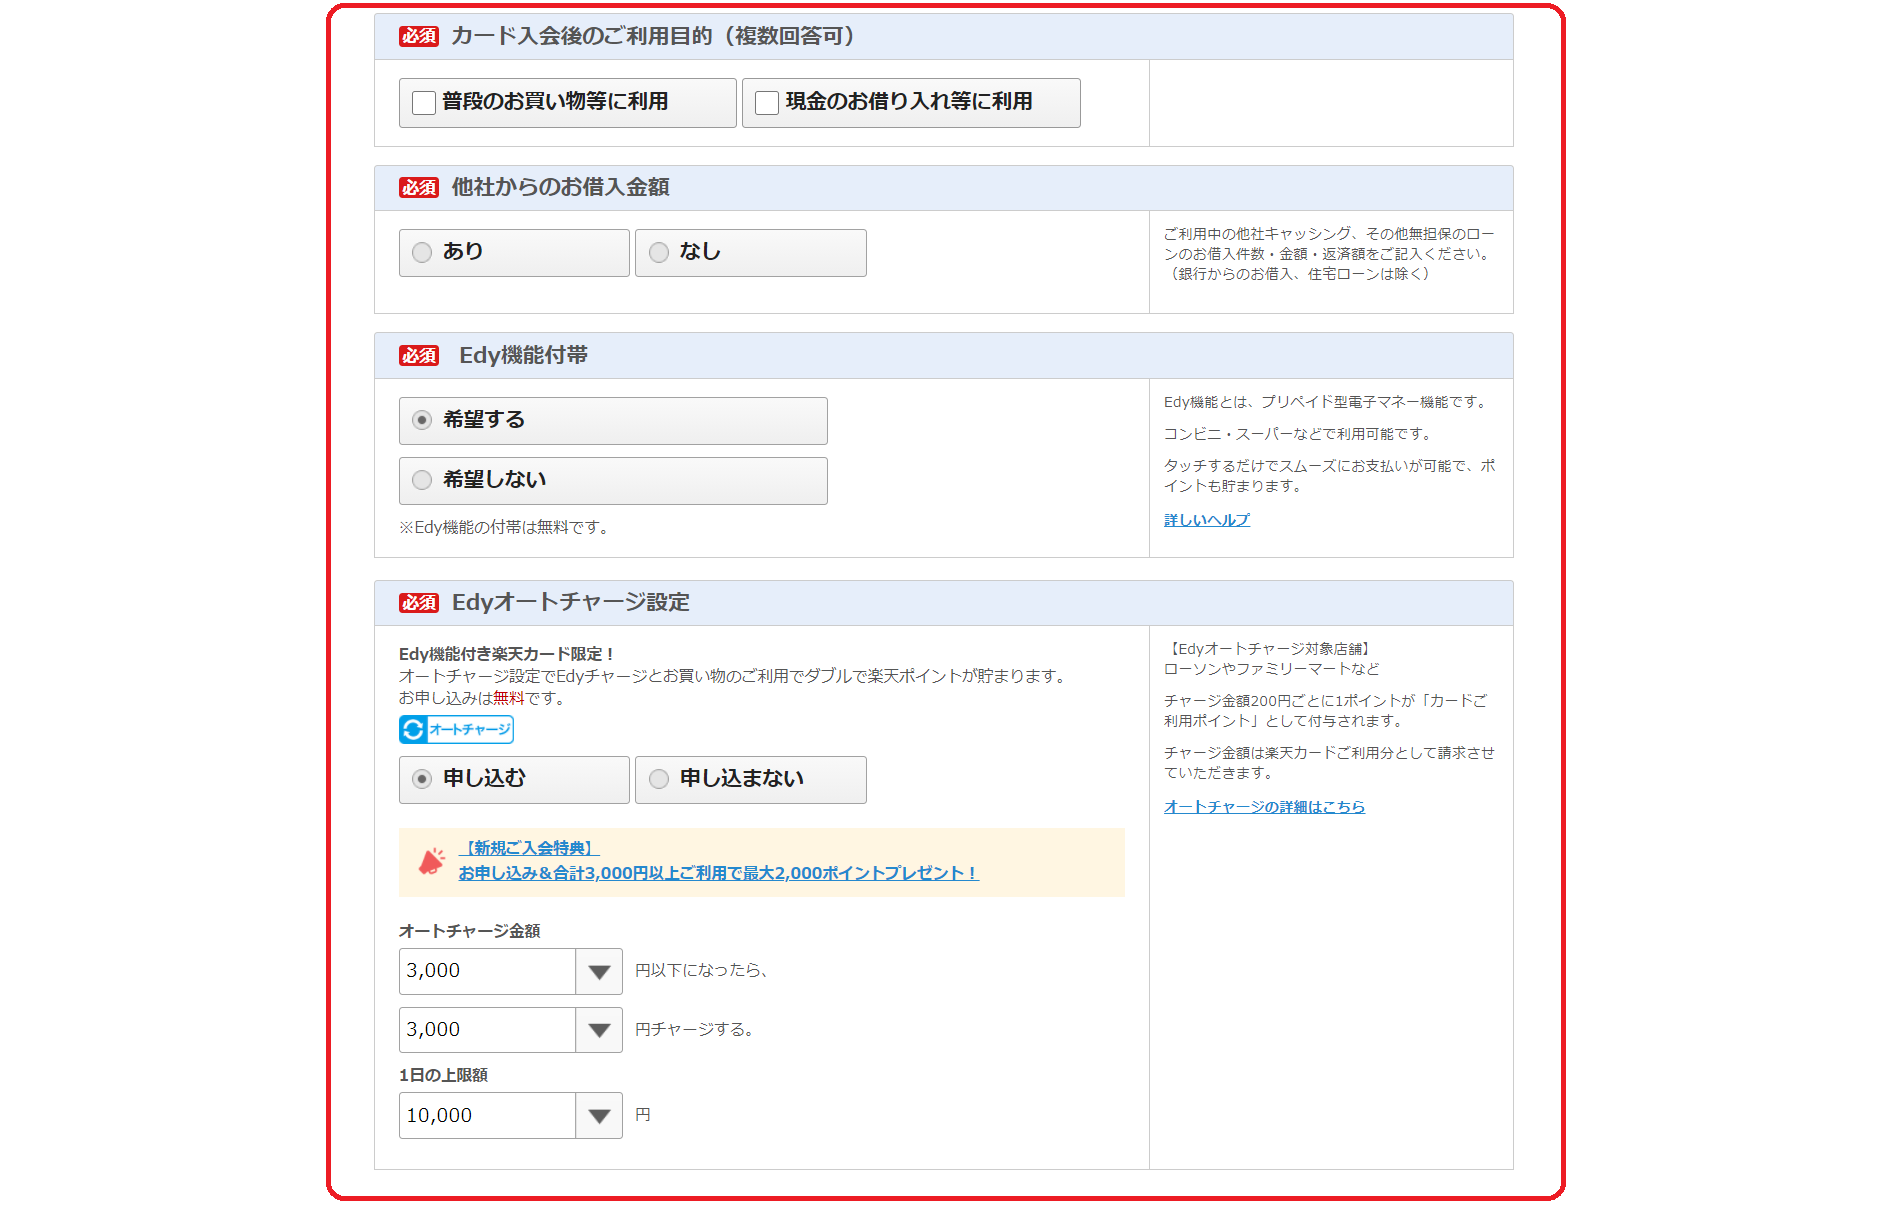The image size is (1889, 1227).
Task: Click the 他社からのお借入金額 heading
Action: (561, 187)
